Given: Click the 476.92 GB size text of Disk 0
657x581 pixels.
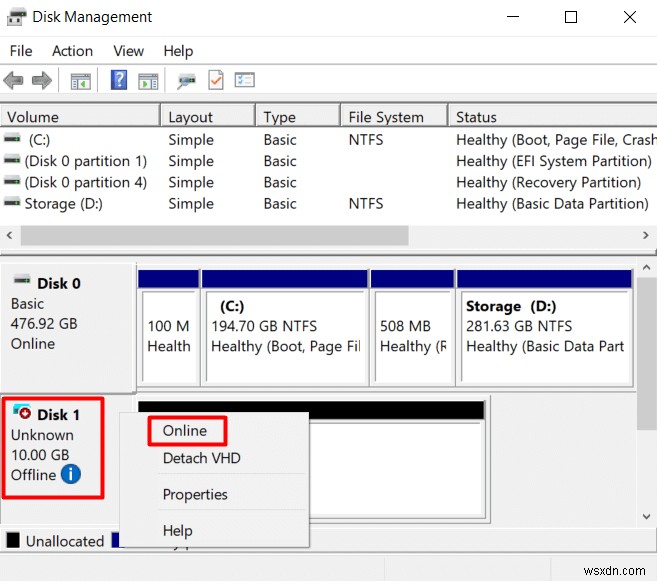Looking at the screenshot, I should 44,324.
